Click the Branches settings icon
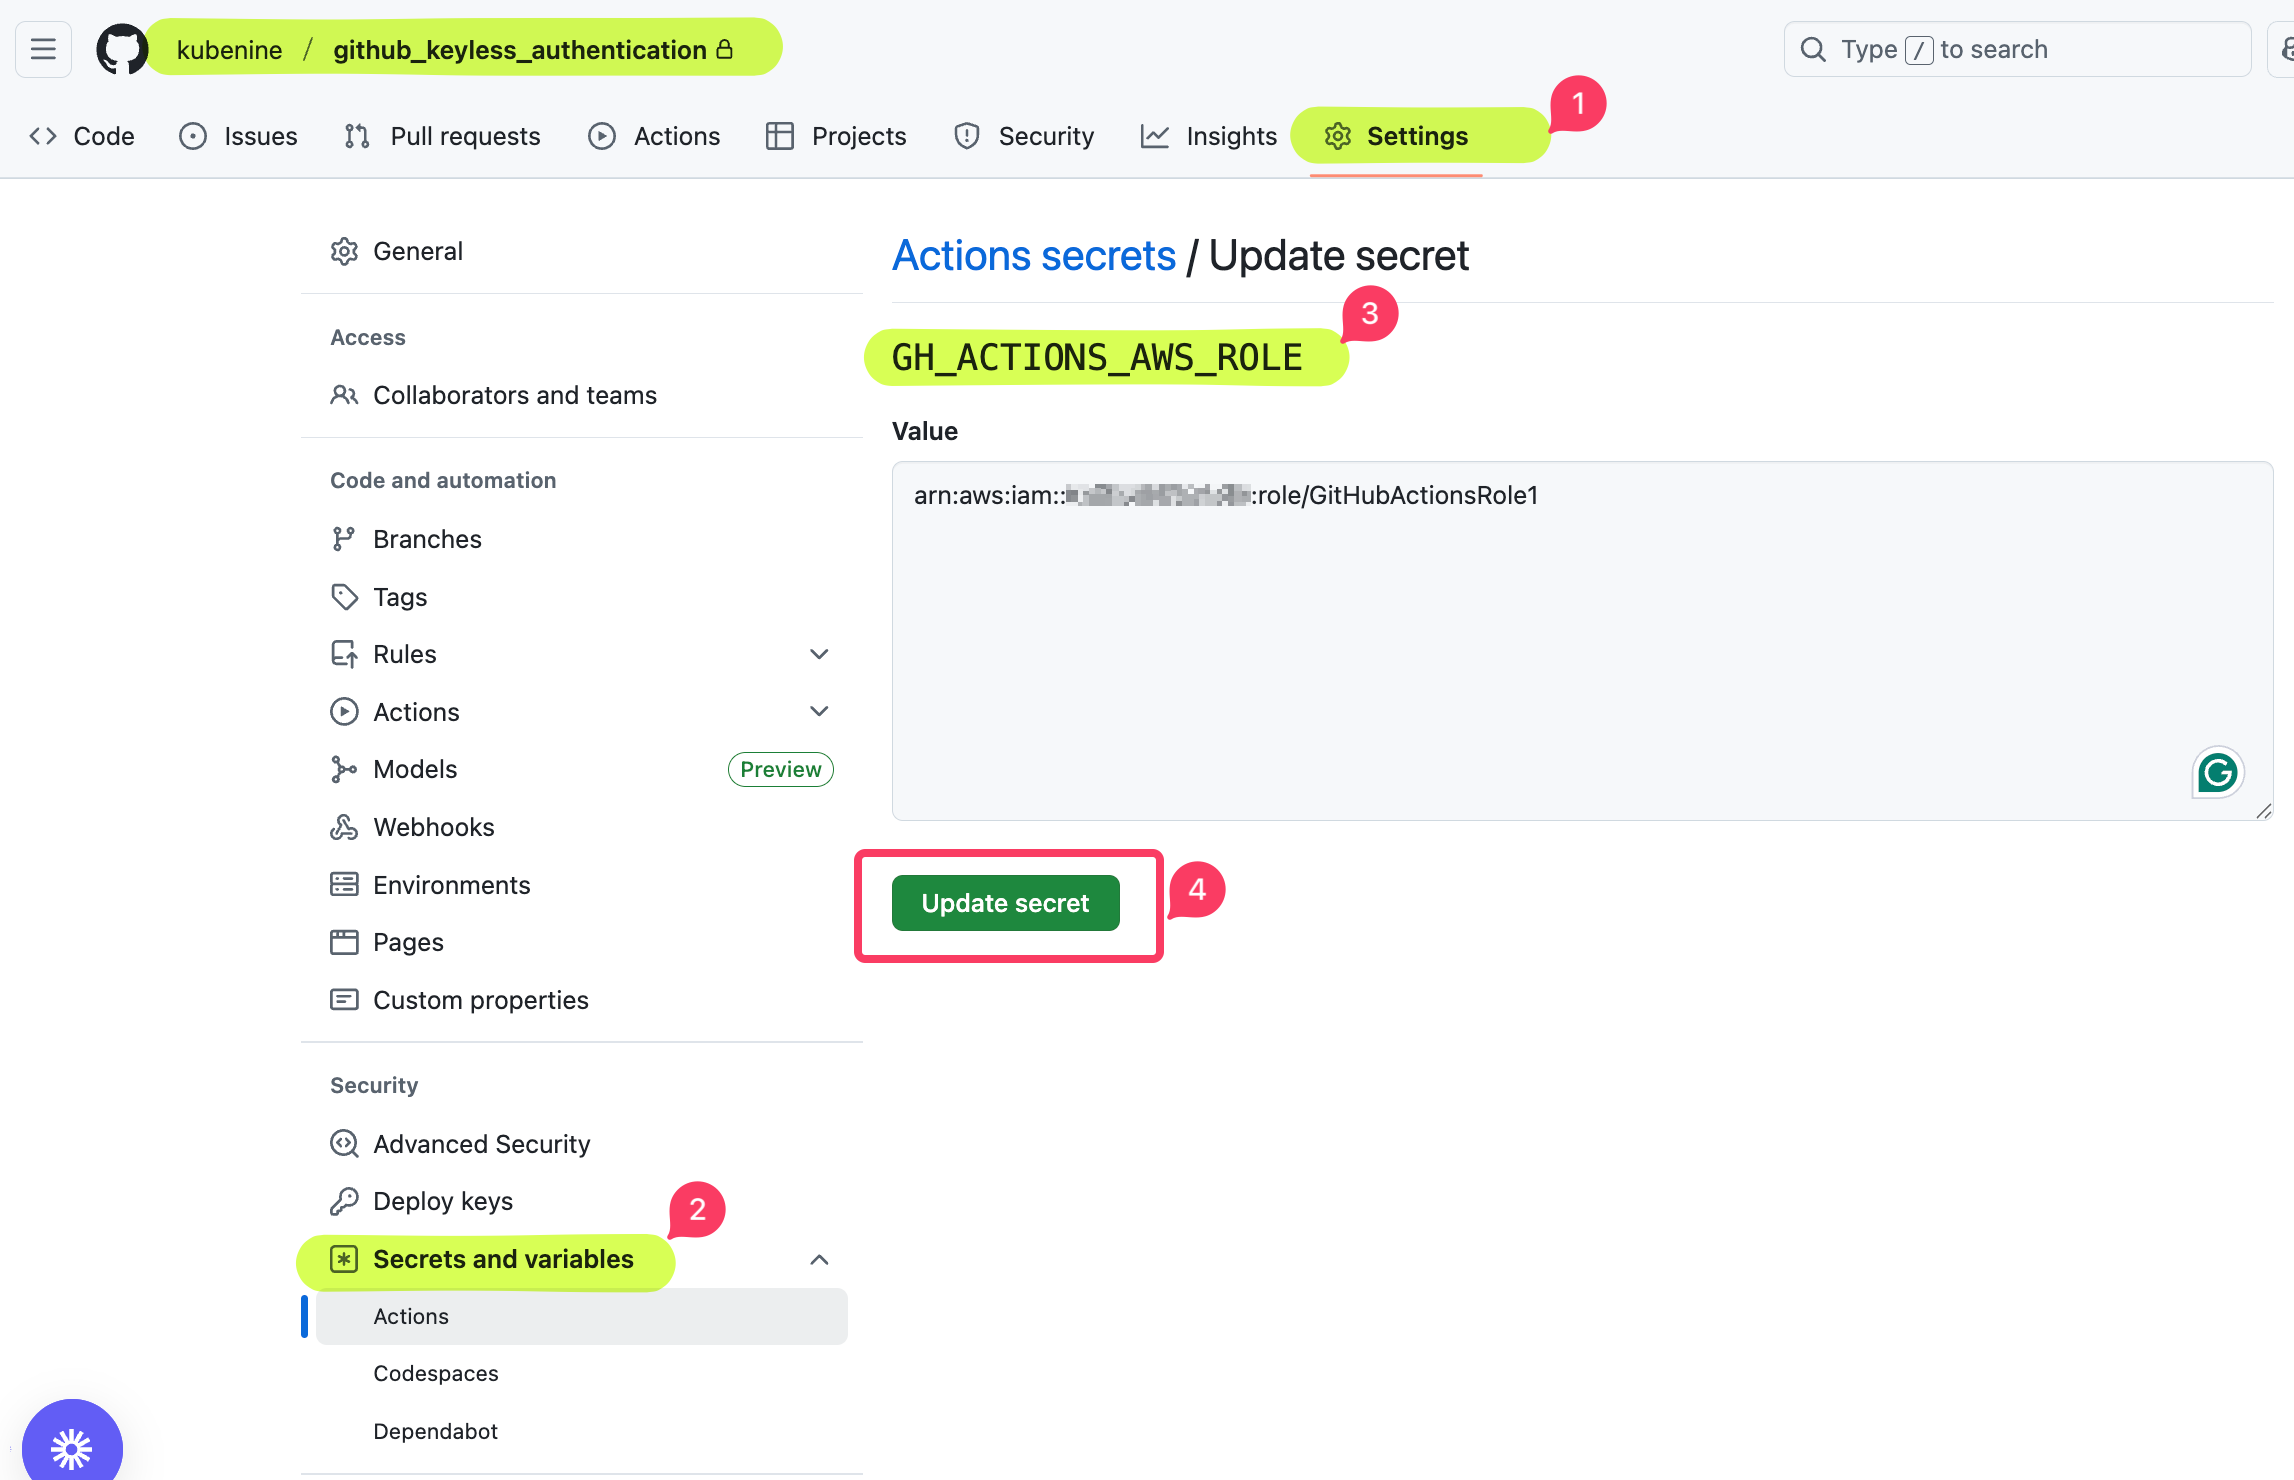Viewport: 2294px width, 1480px height. [x=344, y=538]
